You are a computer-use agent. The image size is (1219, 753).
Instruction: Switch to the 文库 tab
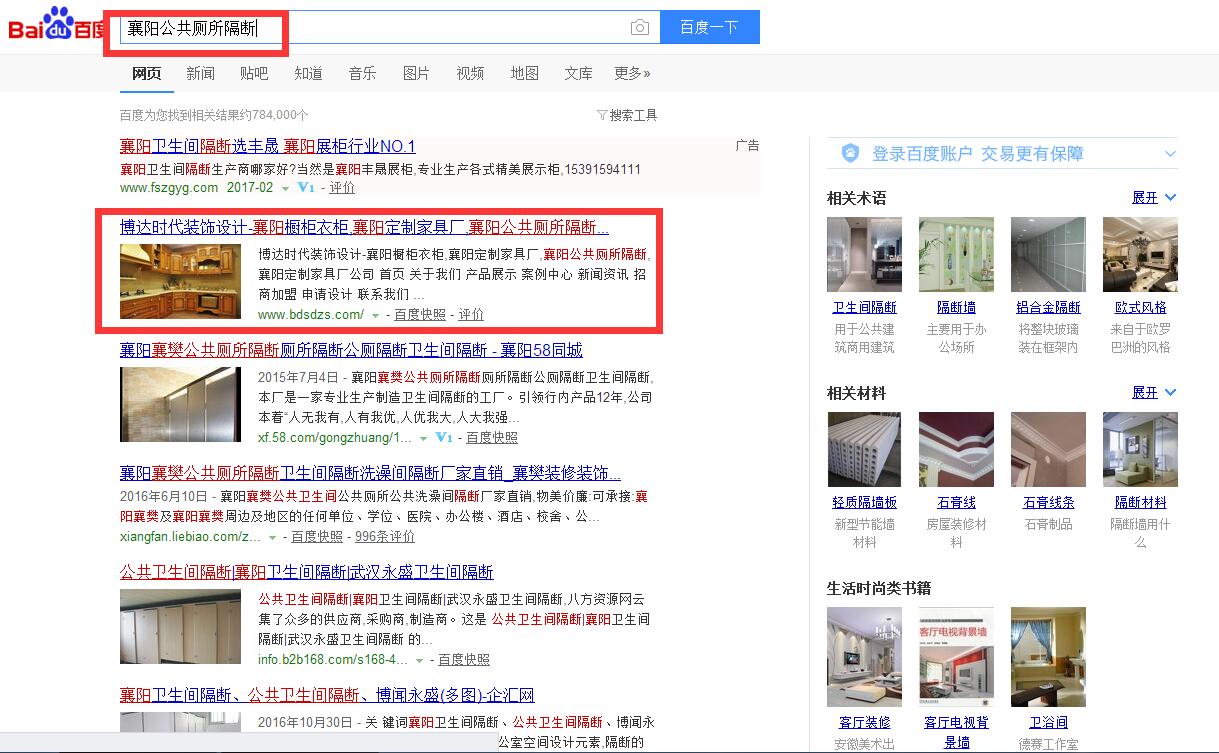point(578,73)
